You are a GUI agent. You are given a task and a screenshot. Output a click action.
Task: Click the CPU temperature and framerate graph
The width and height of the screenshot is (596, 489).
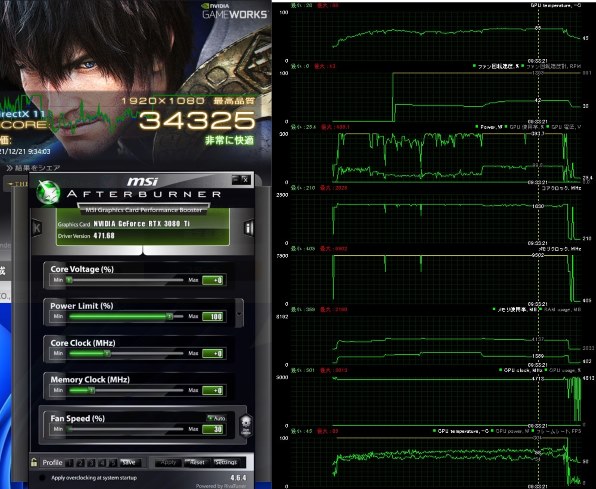coord(435,462)
